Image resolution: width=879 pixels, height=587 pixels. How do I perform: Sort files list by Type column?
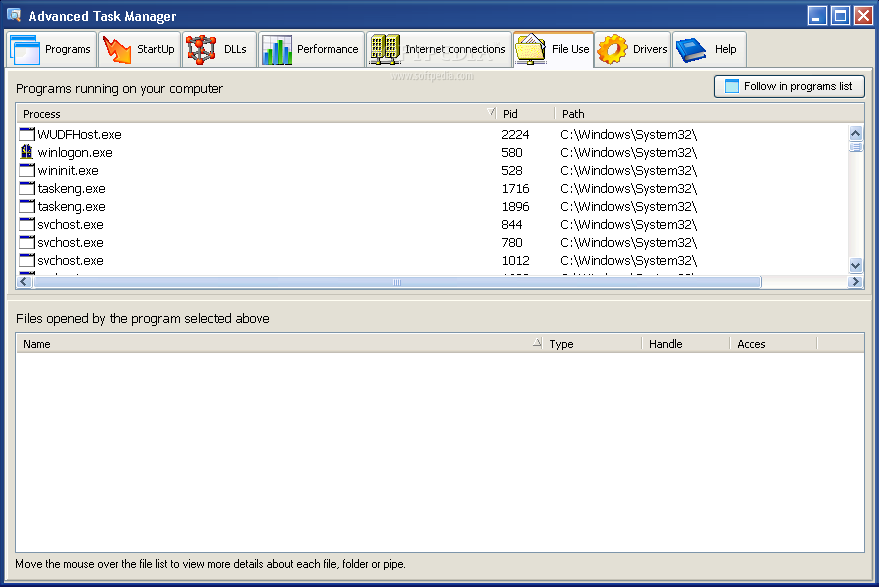point(593,344)
